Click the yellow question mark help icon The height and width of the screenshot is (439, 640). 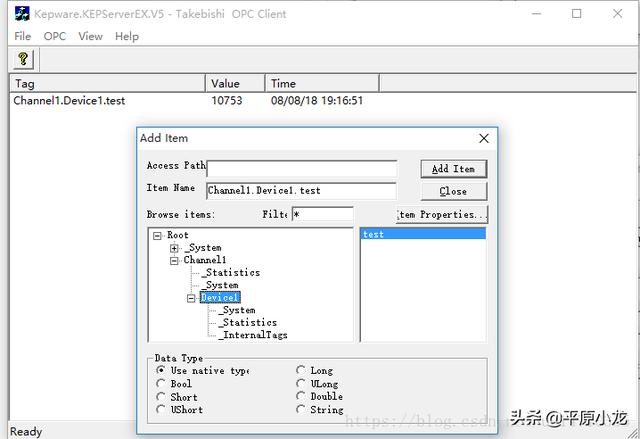[x=23, y=59]
